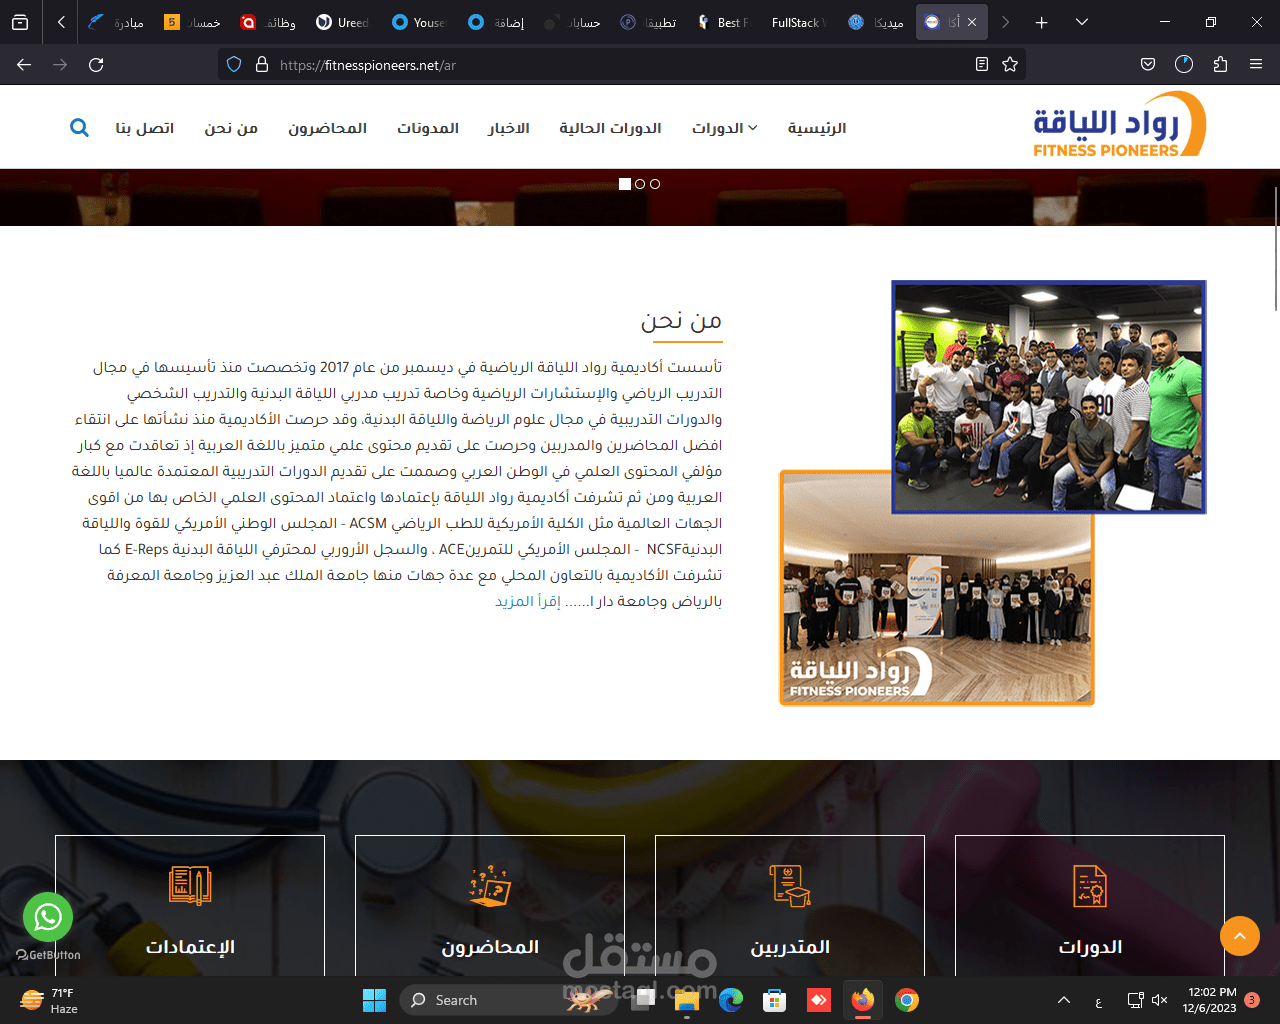This screenshot has height=1024, width=1280.
Task: Click the الدورات card label
Action: coord(1090,947)
